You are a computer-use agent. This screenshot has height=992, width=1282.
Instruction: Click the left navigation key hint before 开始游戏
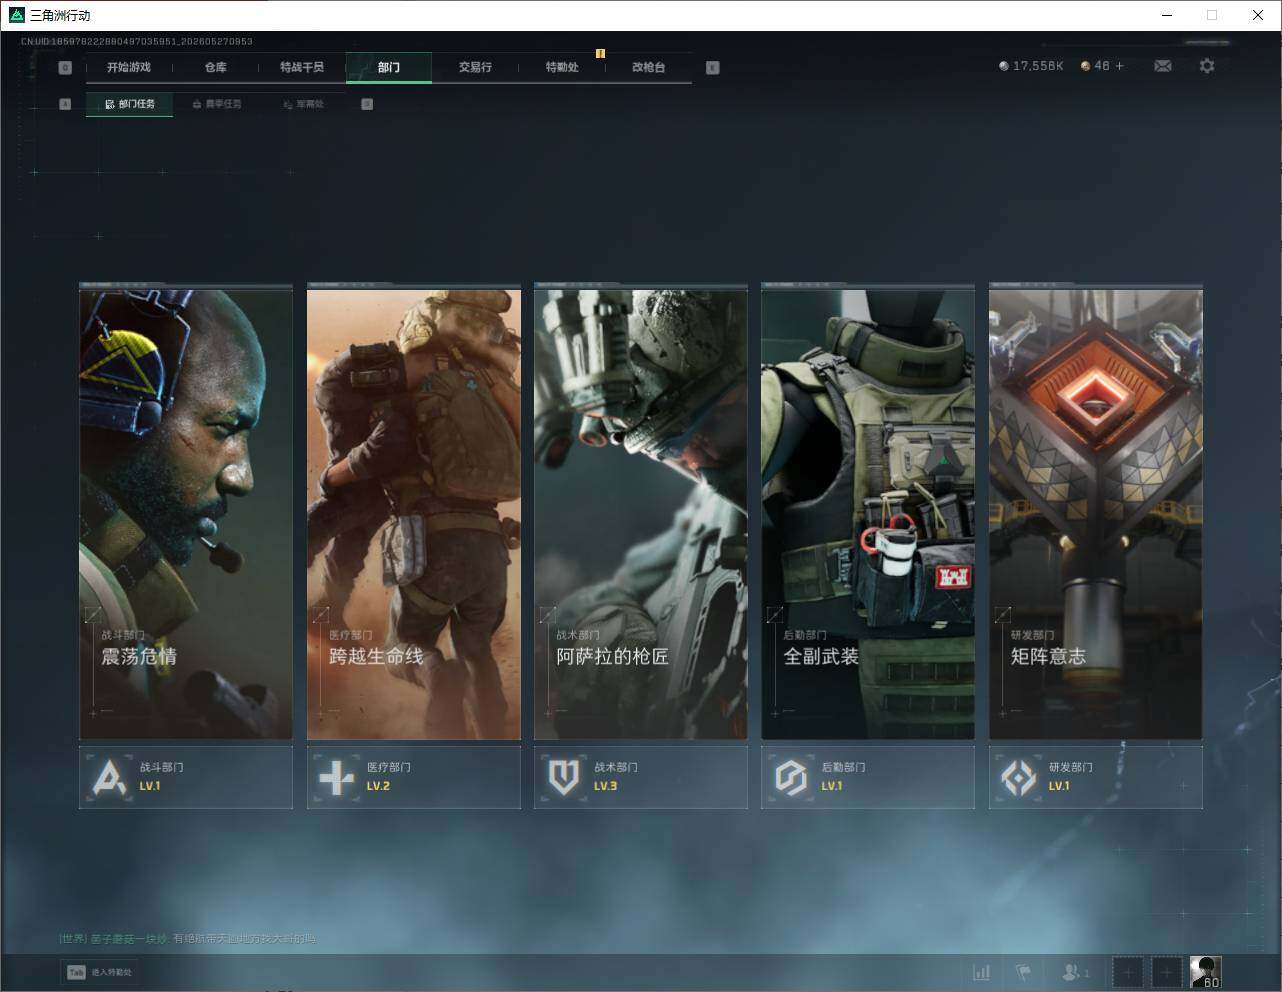pyautogui.click(x=65, y=68)
